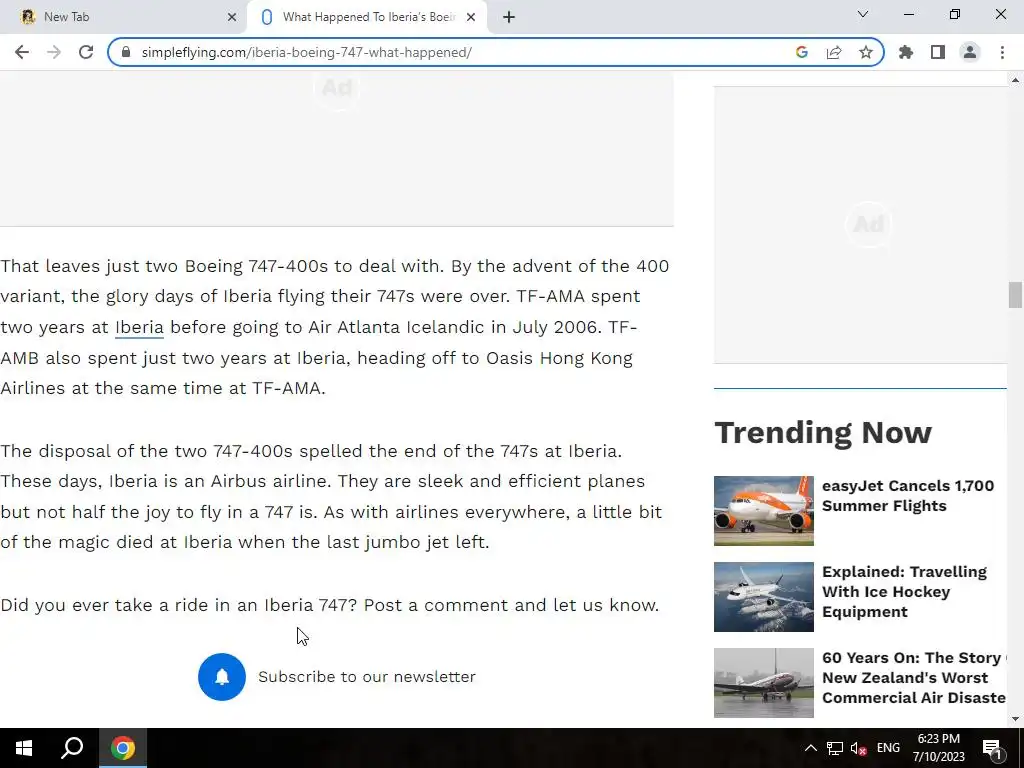This screenshot has height=768, width=1024.
Task: Select the What Happened To Iberia's Boeing tab
Action: [x=368, y=17]
